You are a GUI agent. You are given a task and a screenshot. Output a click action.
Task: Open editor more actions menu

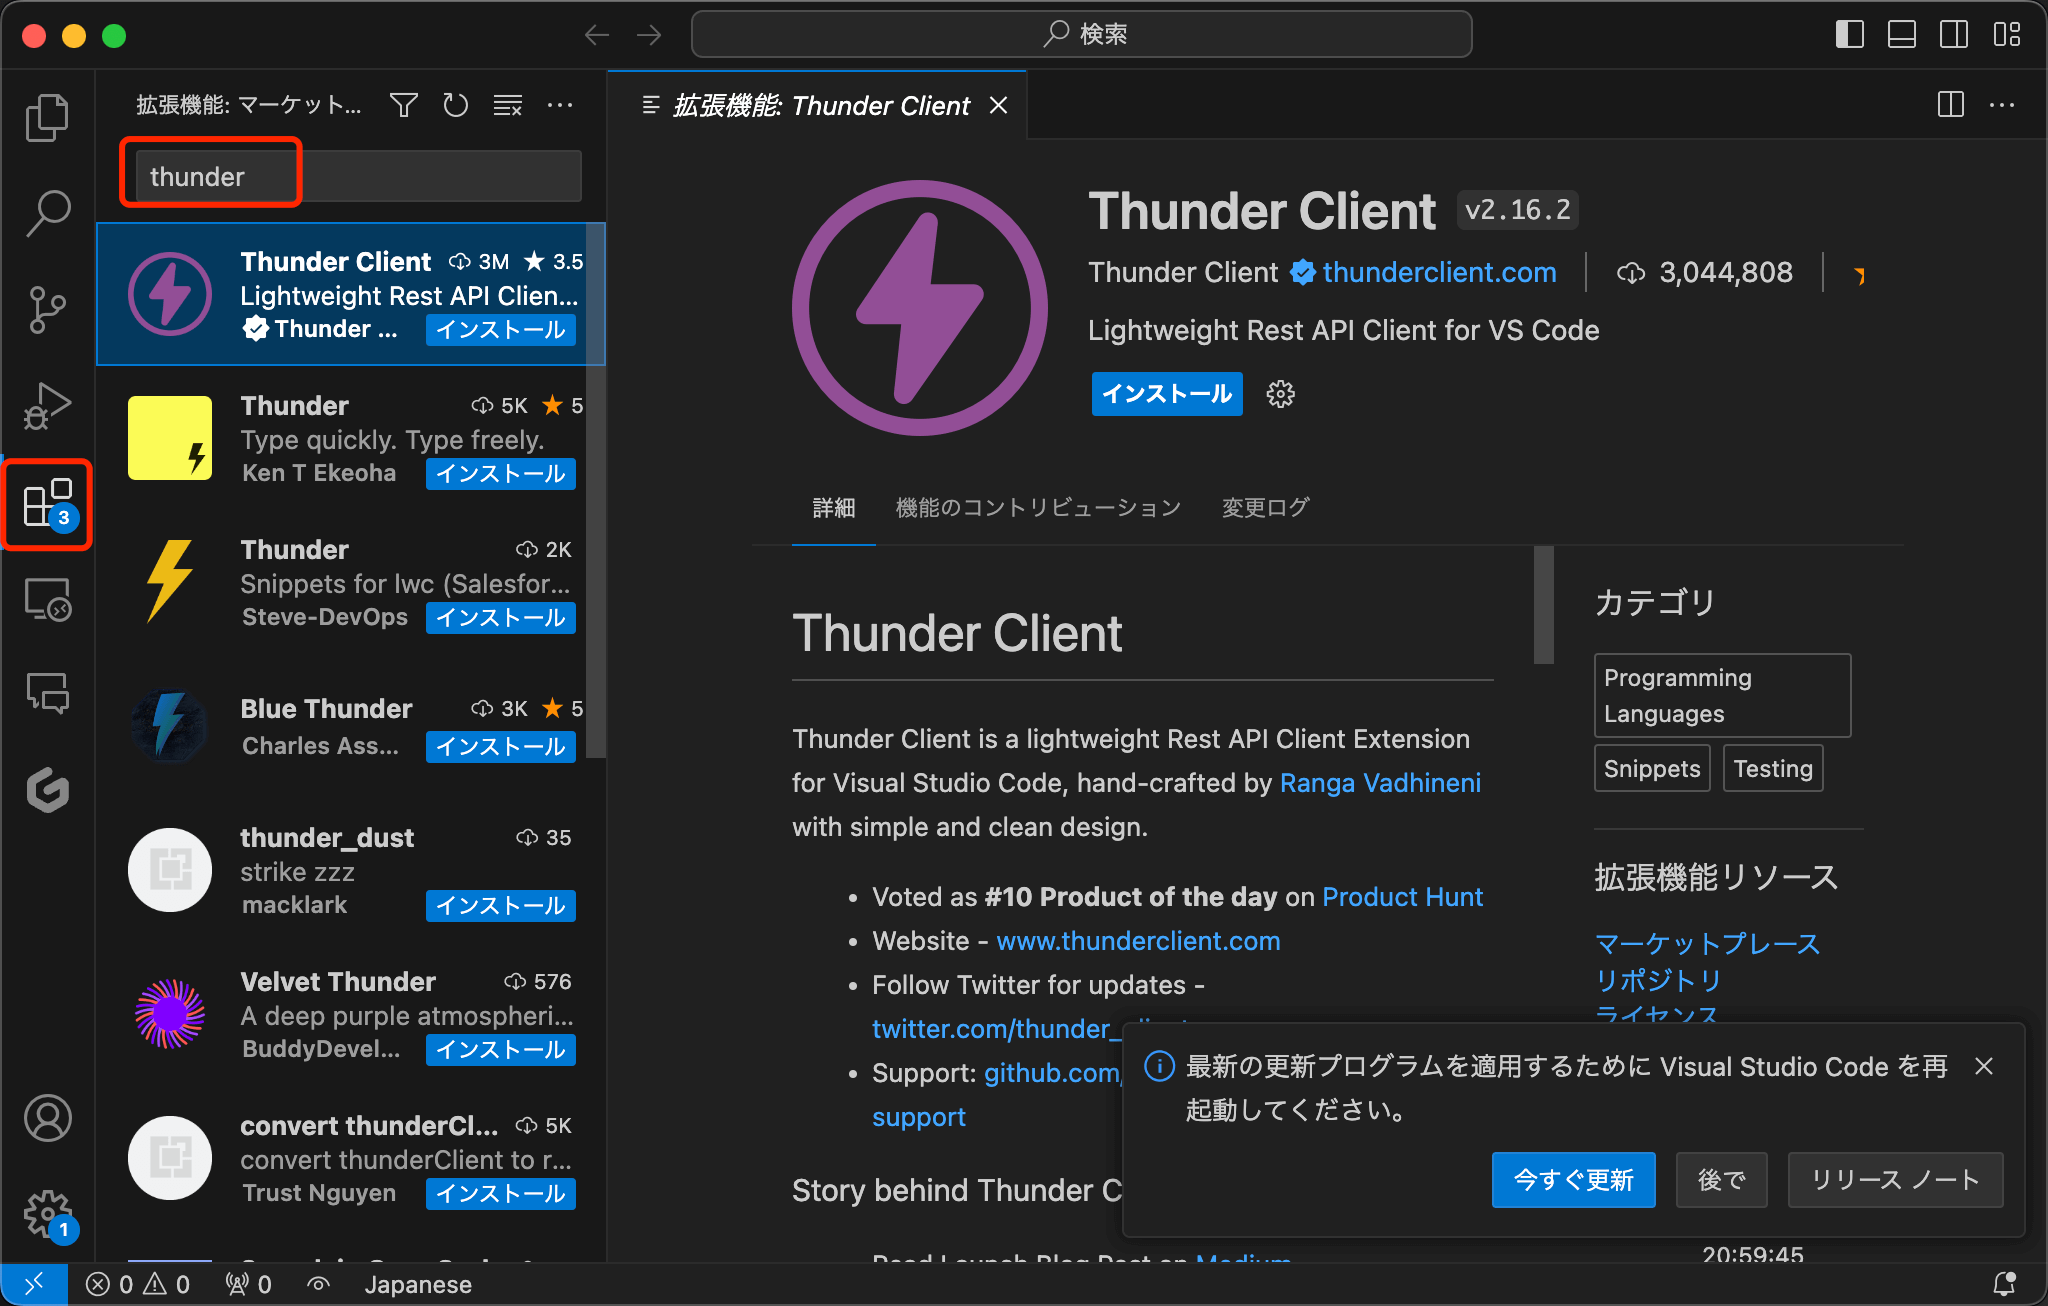tap(2002, 105)
